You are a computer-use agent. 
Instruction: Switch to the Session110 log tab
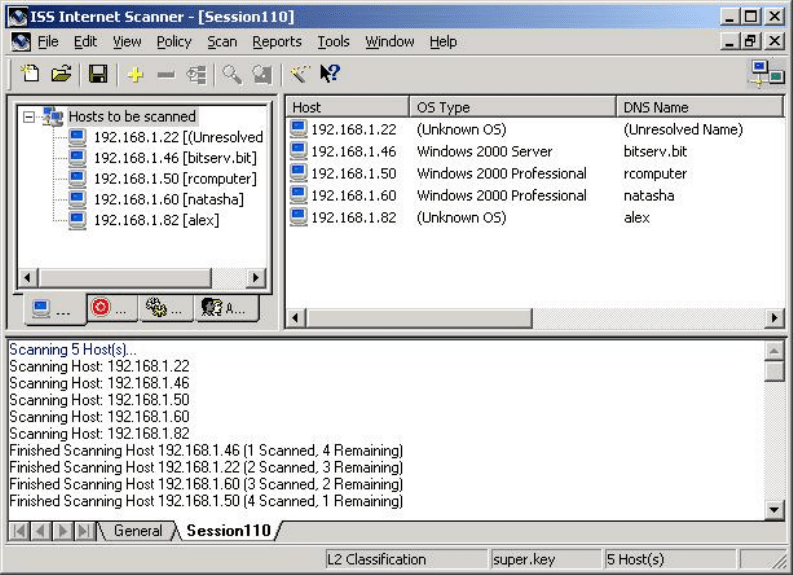coord(229,530)
